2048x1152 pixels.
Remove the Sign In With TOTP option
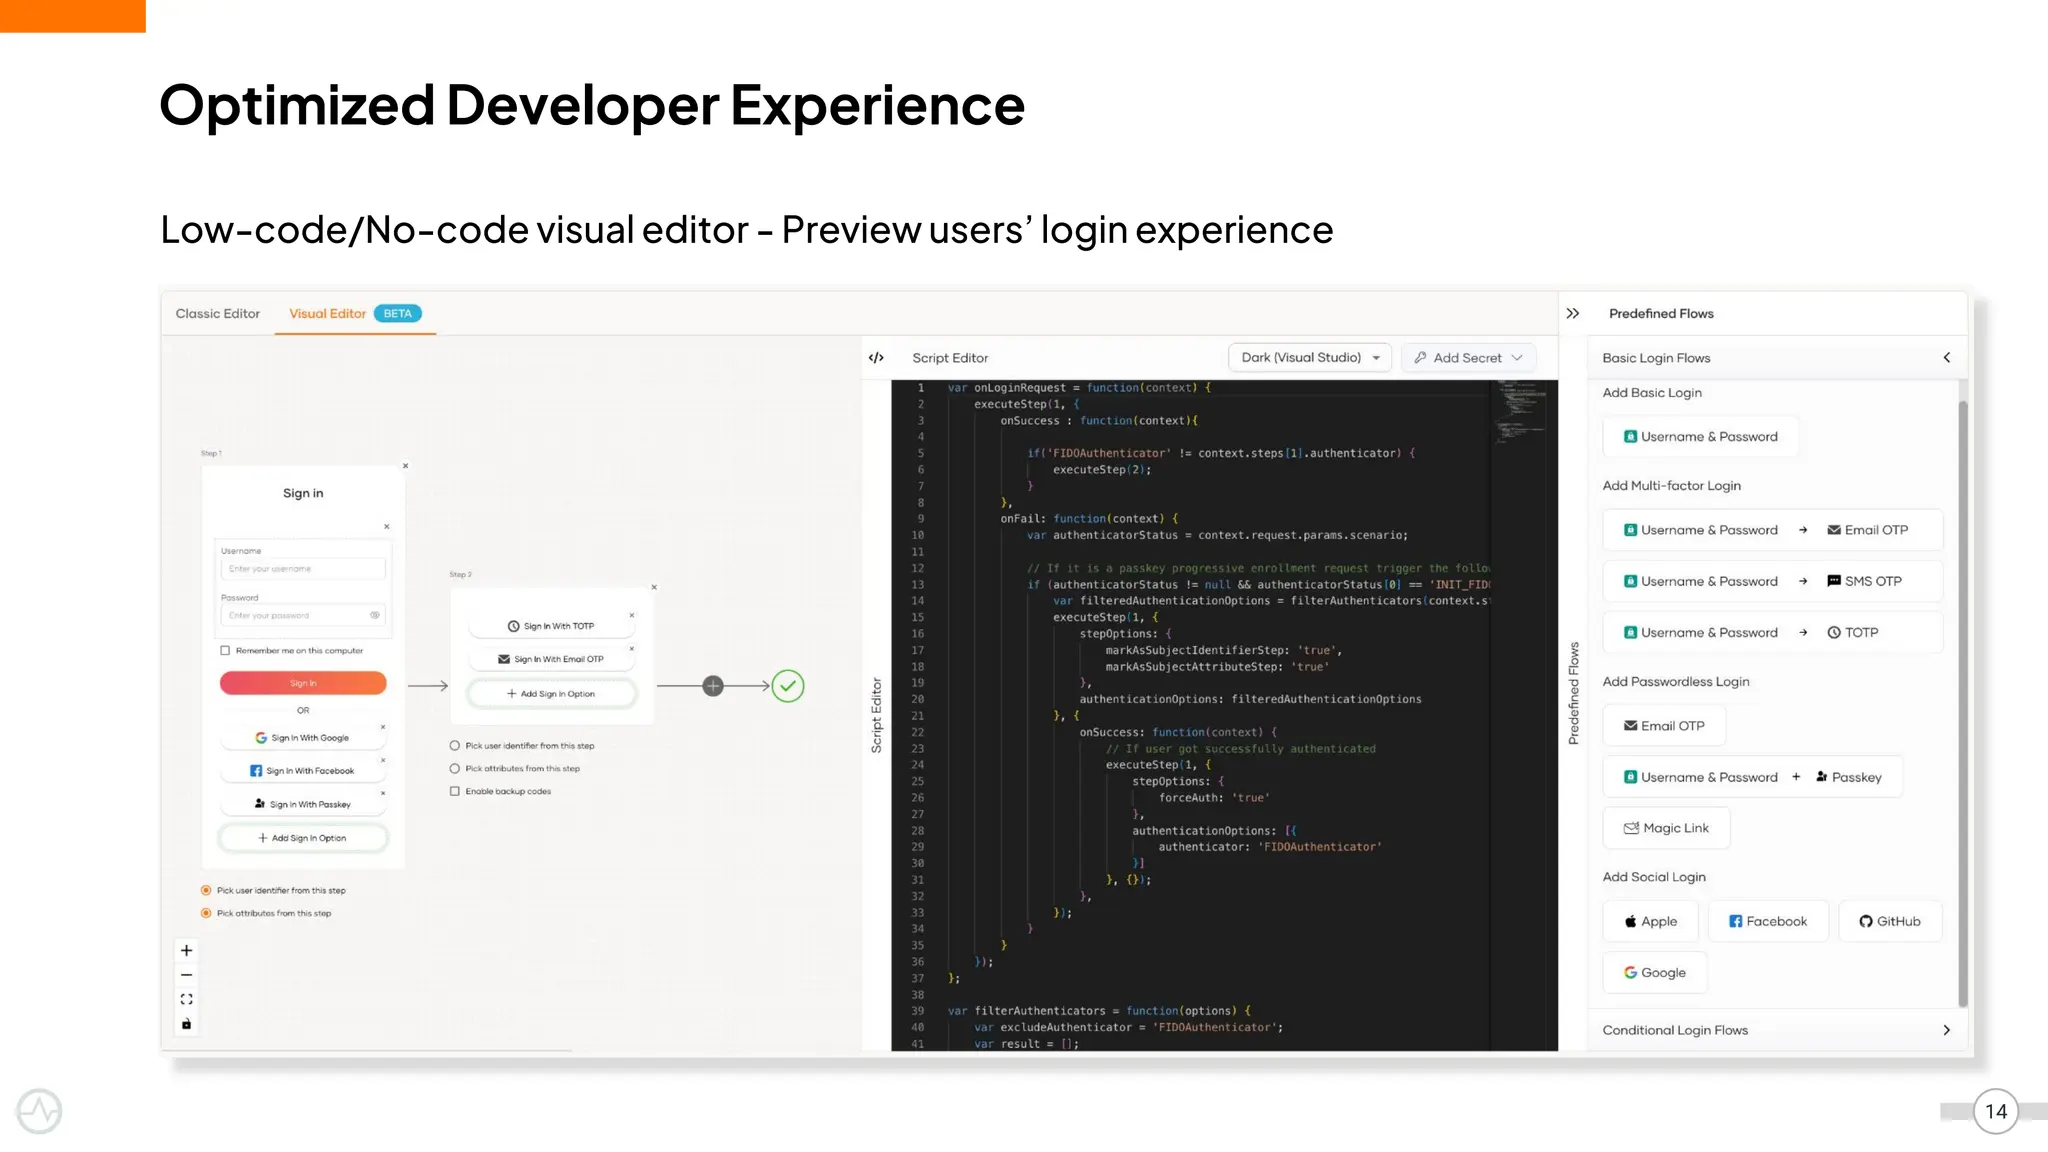pyautogui.click(x=632, y=615)
